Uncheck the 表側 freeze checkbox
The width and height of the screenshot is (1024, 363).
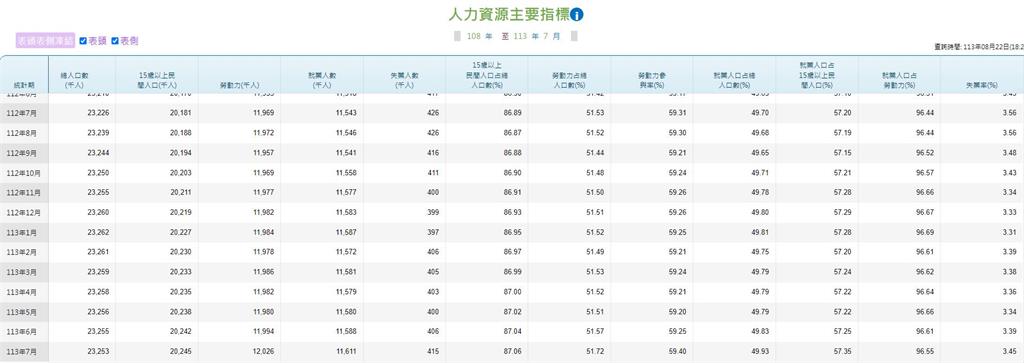point(115,40)
